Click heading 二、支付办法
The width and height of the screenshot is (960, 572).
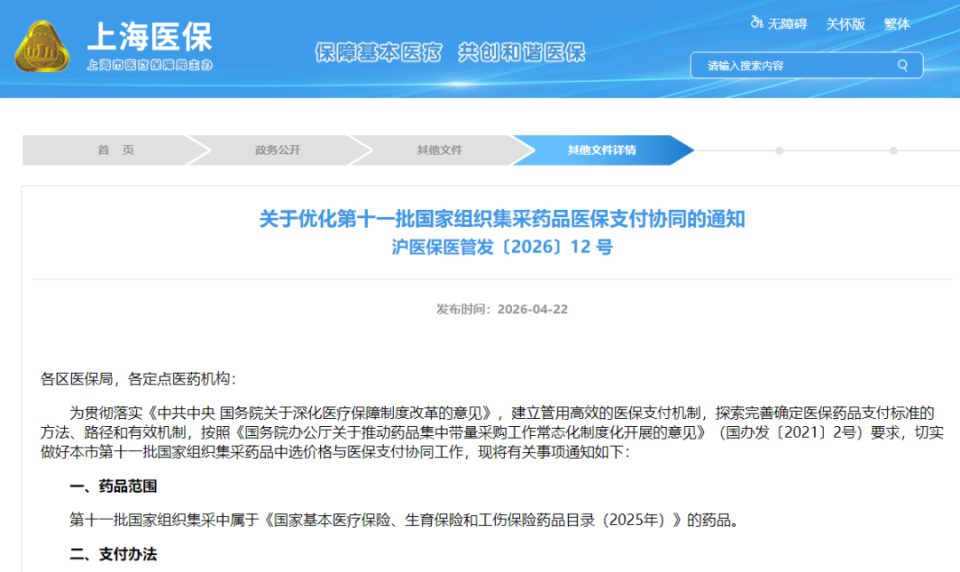point(113,554)
